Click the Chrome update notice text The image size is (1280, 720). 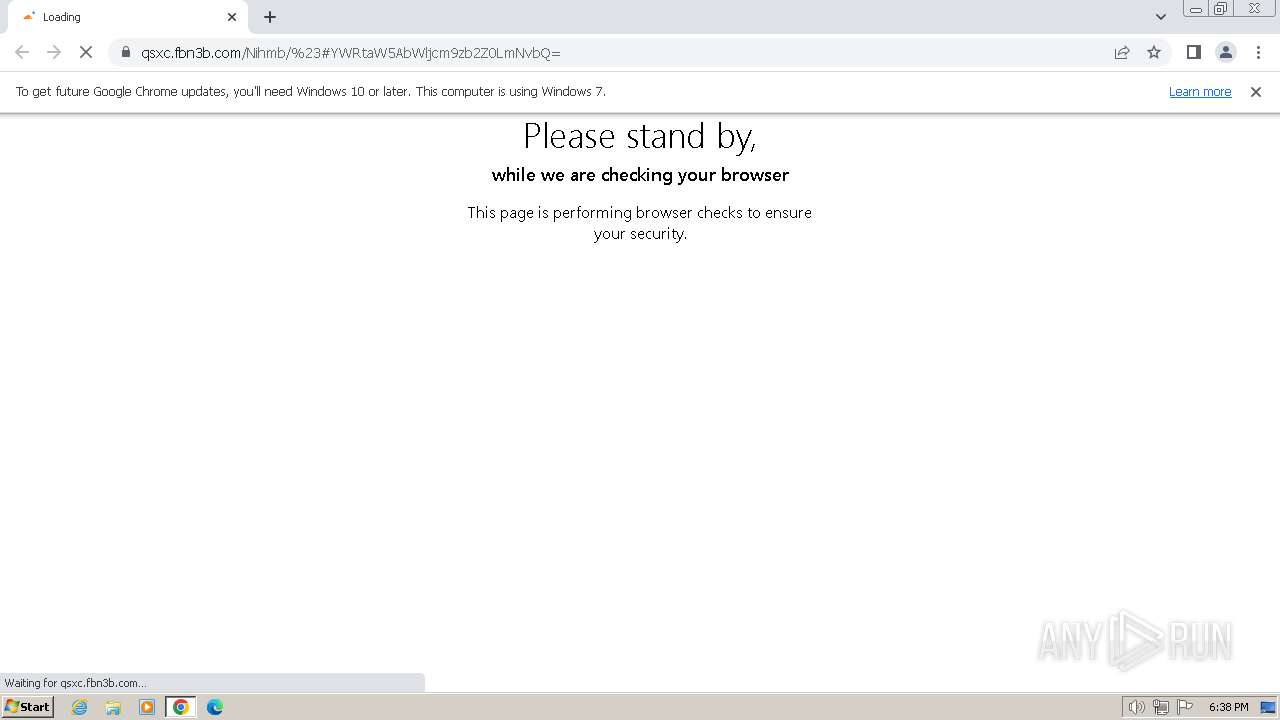[x=310, y=91]
